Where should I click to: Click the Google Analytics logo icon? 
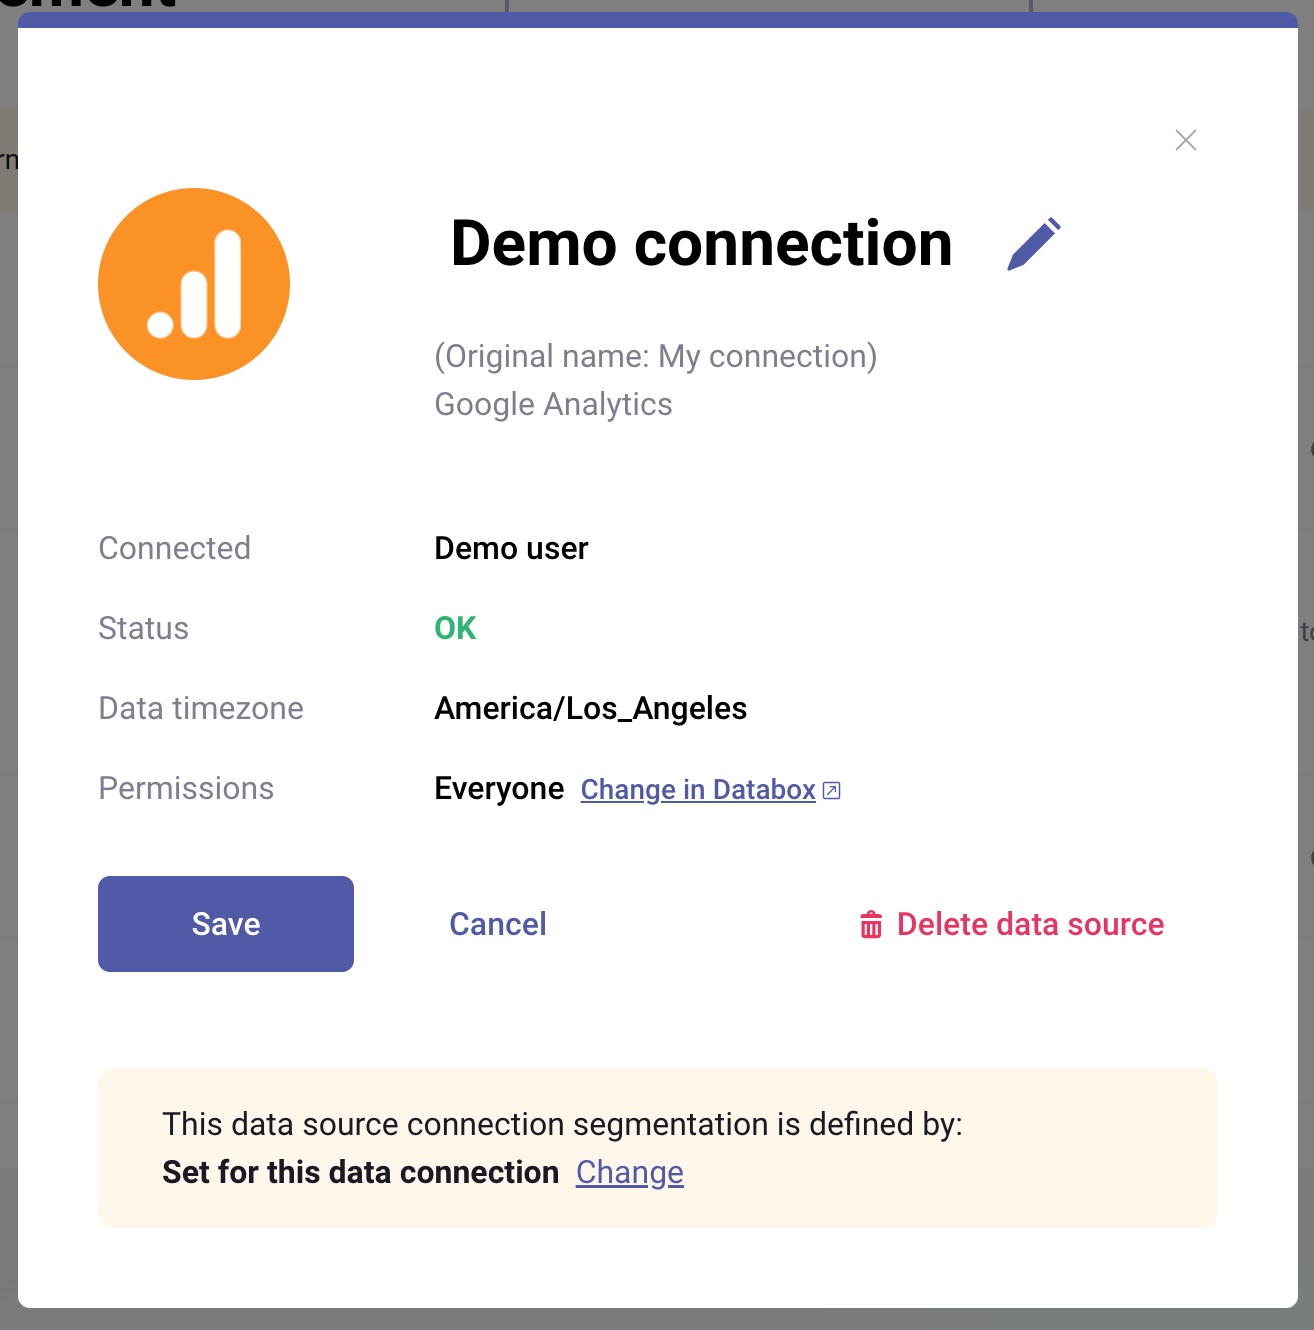pos(193,283)
